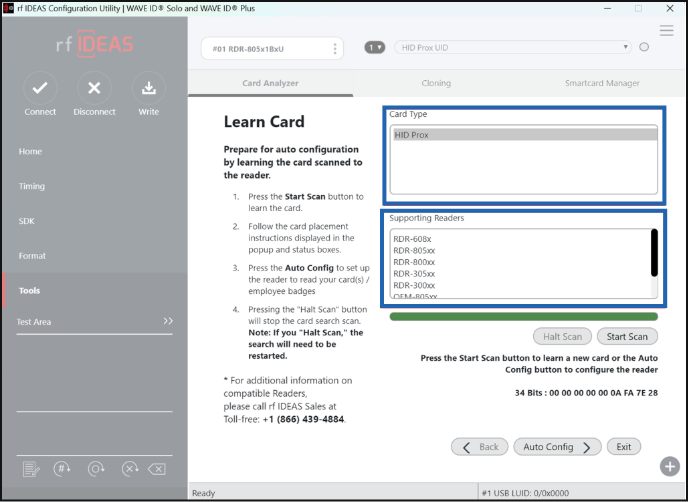The width and height of the screenshot is (688, 502).
Task: Click the Supporting Readers list scrollbar
Action: (x=654, y=253)
